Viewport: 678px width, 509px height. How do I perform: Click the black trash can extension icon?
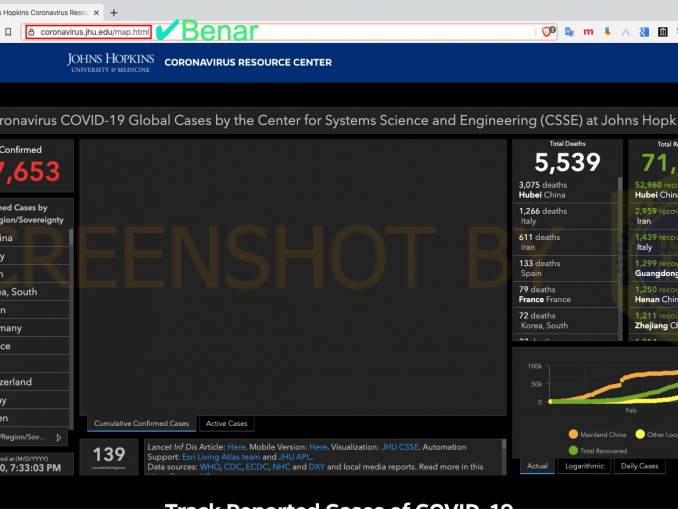[662, 32]
